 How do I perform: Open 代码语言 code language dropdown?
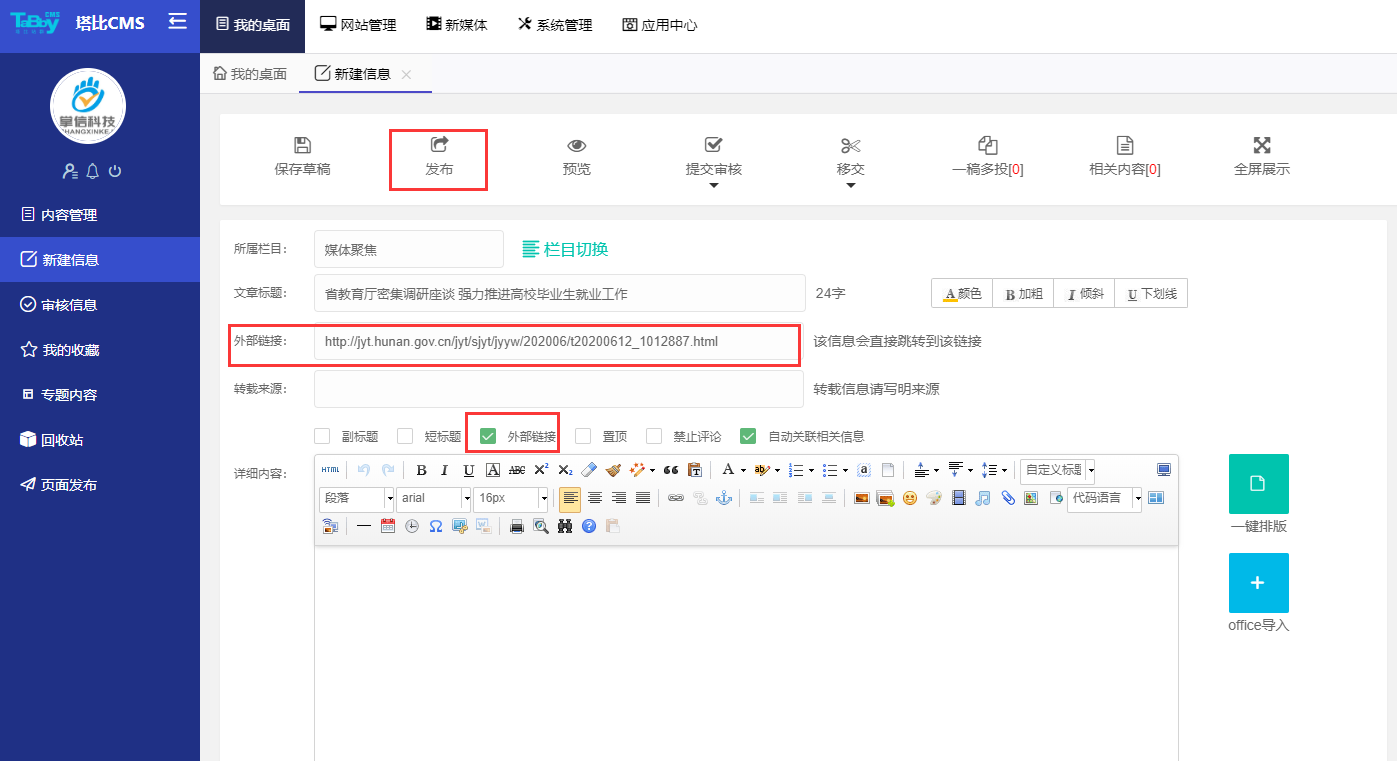click(1105, 498)
